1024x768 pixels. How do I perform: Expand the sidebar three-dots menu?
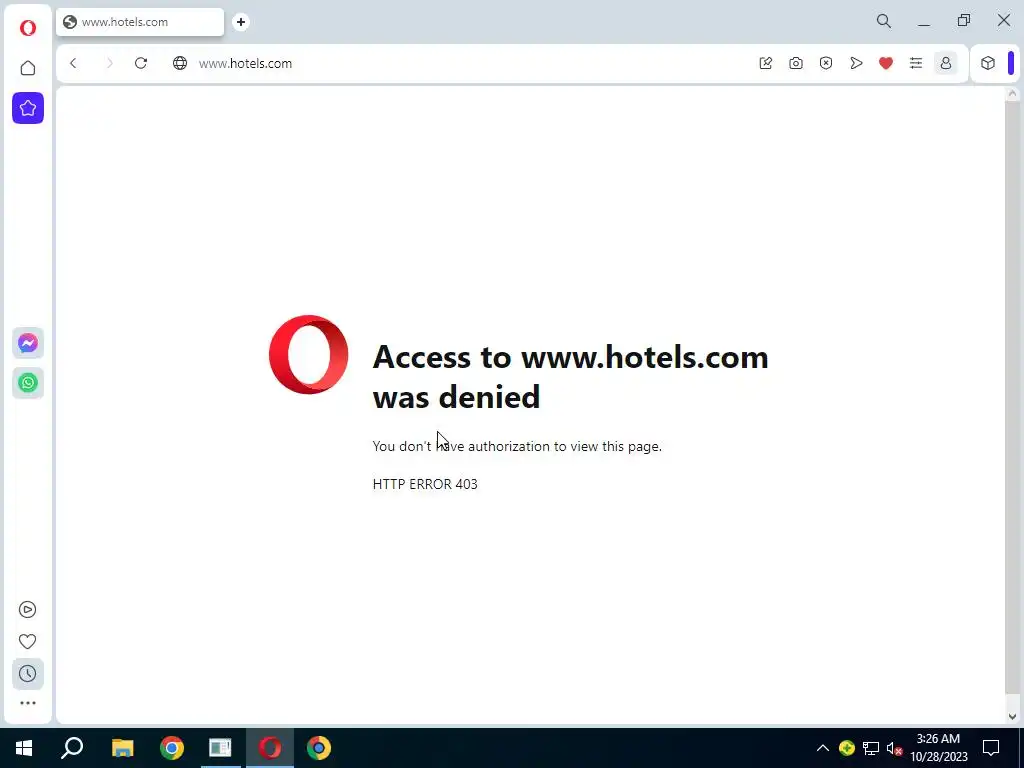click(27, 703)
